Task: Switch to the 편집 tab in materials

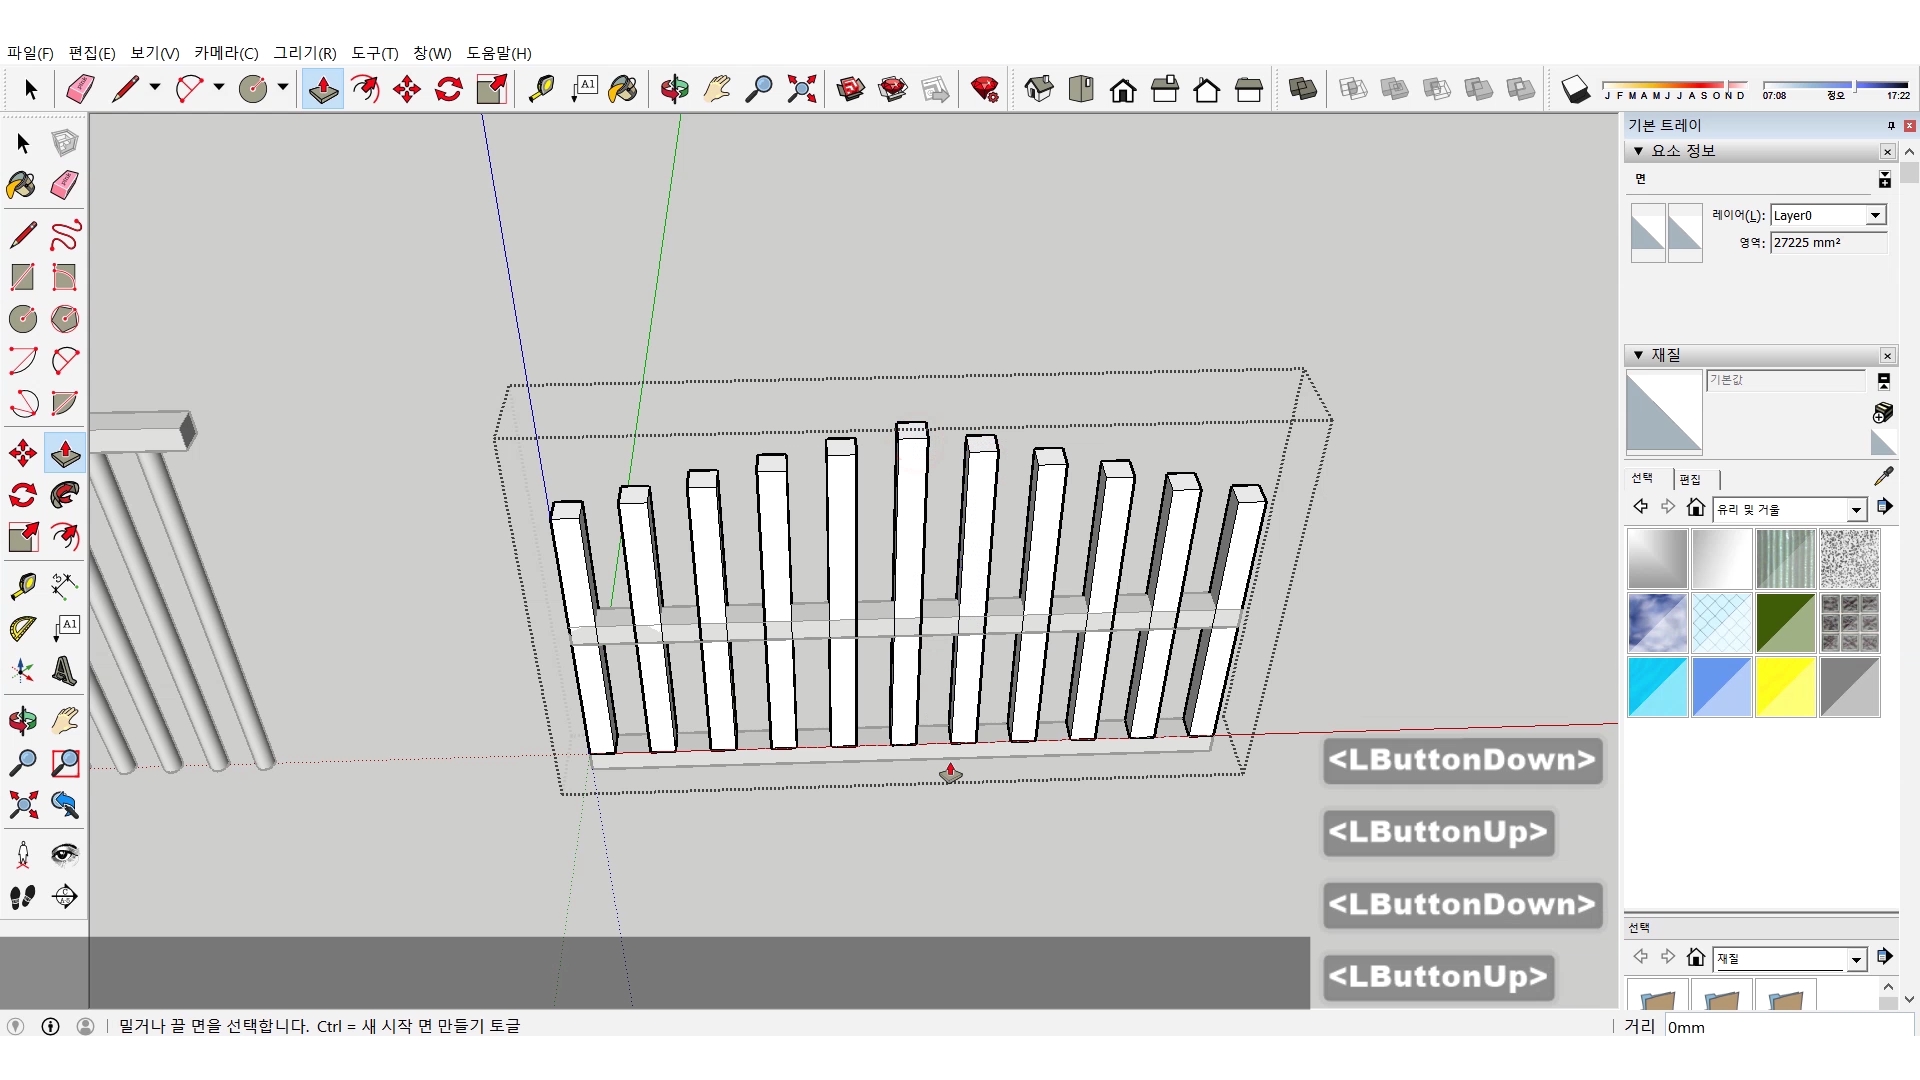Action: pos(1690,479)
